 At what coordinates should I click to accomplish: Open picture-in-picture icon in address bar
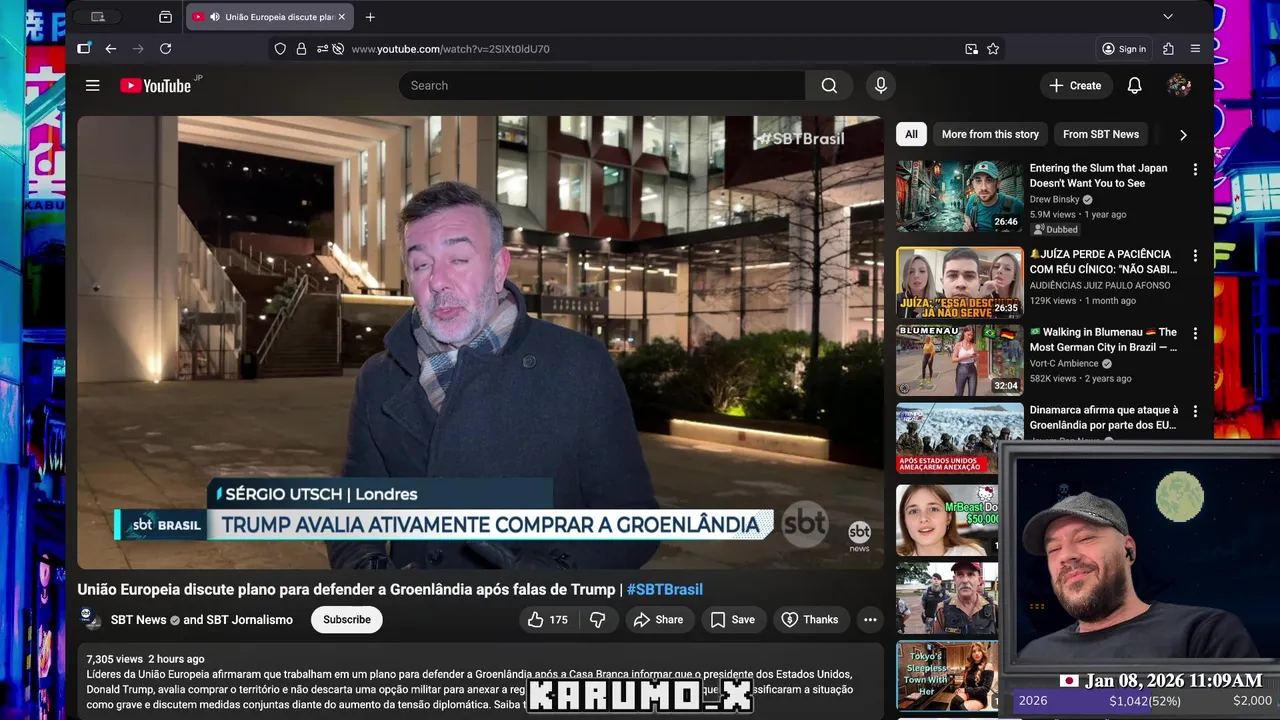(x=971, y=49)
